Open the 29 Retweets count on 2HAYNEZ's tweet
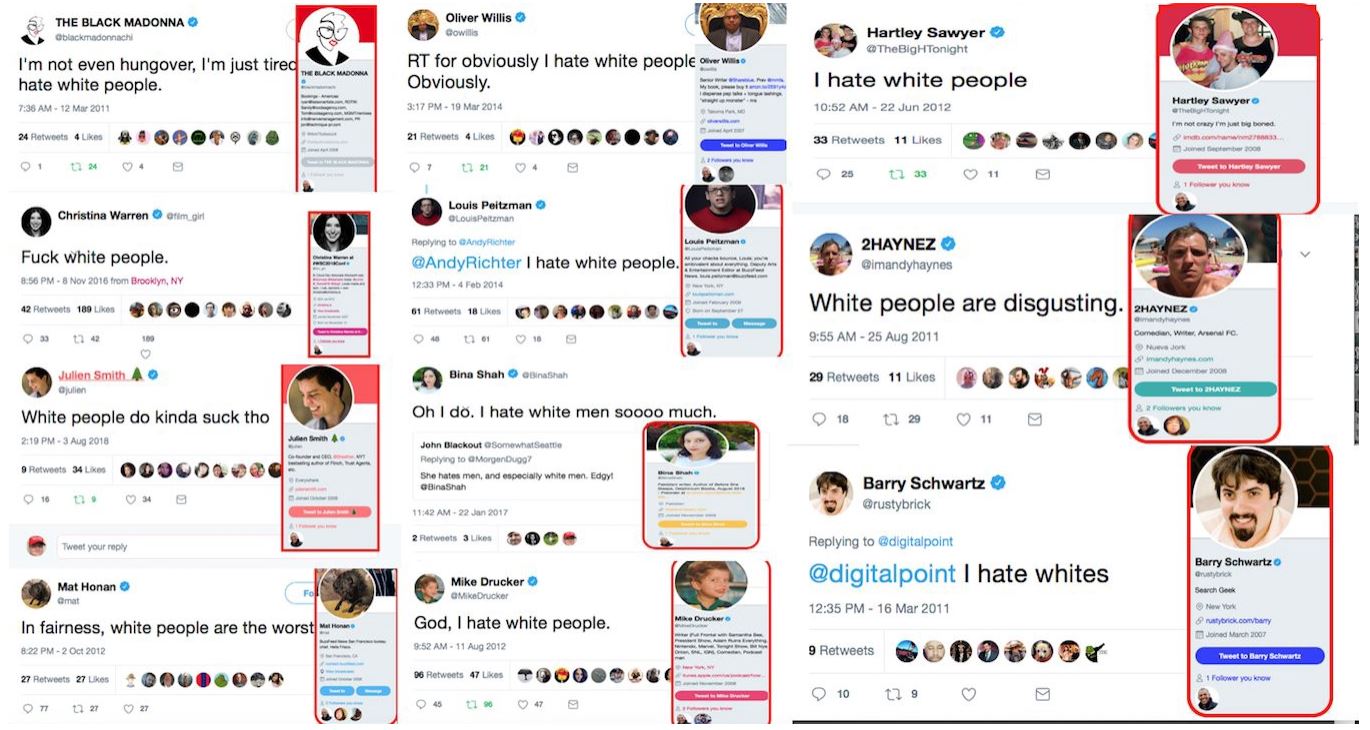This screenshot has height=730, width=1370. click(843, 377)
